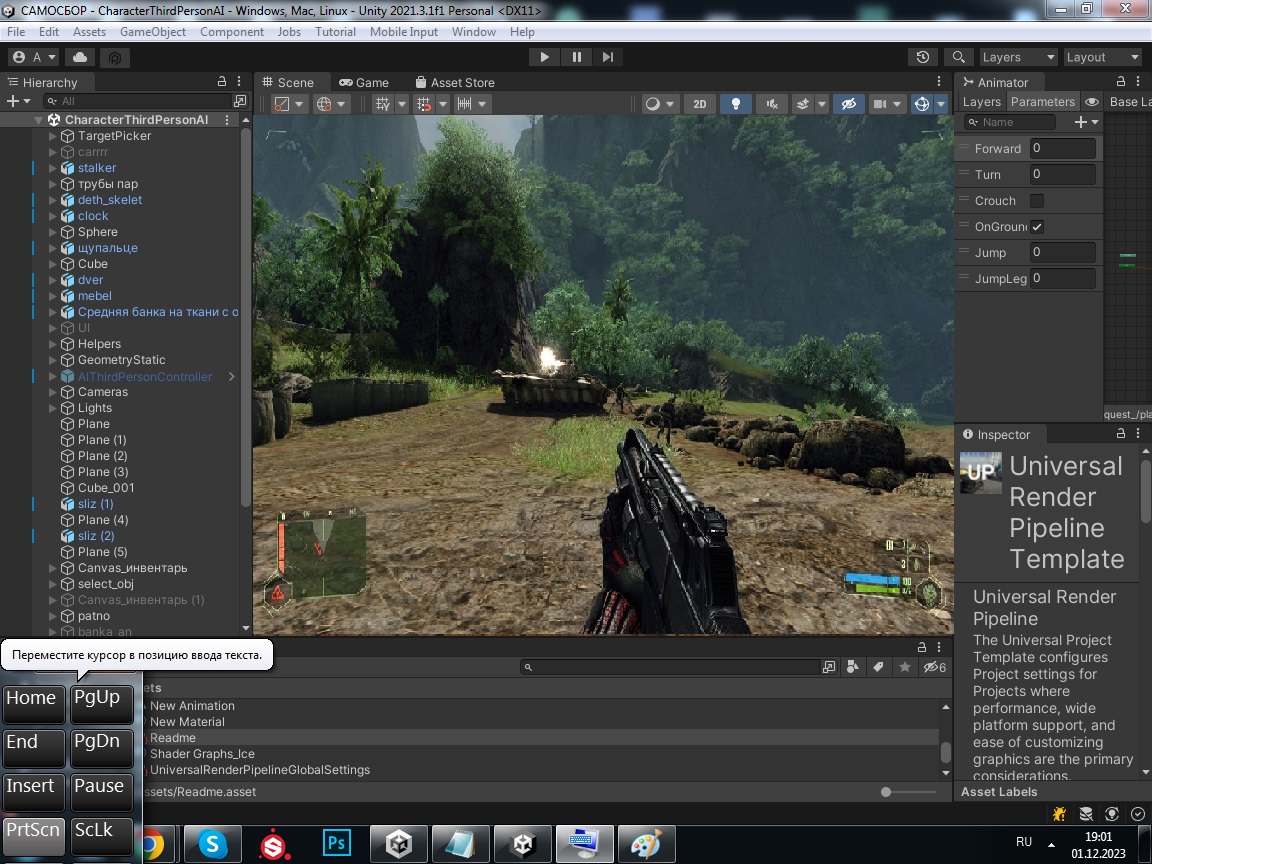The width and height of the screenshot is (1280, 864).
Task: Open the GameObject menu
Action: coord(153,32)
